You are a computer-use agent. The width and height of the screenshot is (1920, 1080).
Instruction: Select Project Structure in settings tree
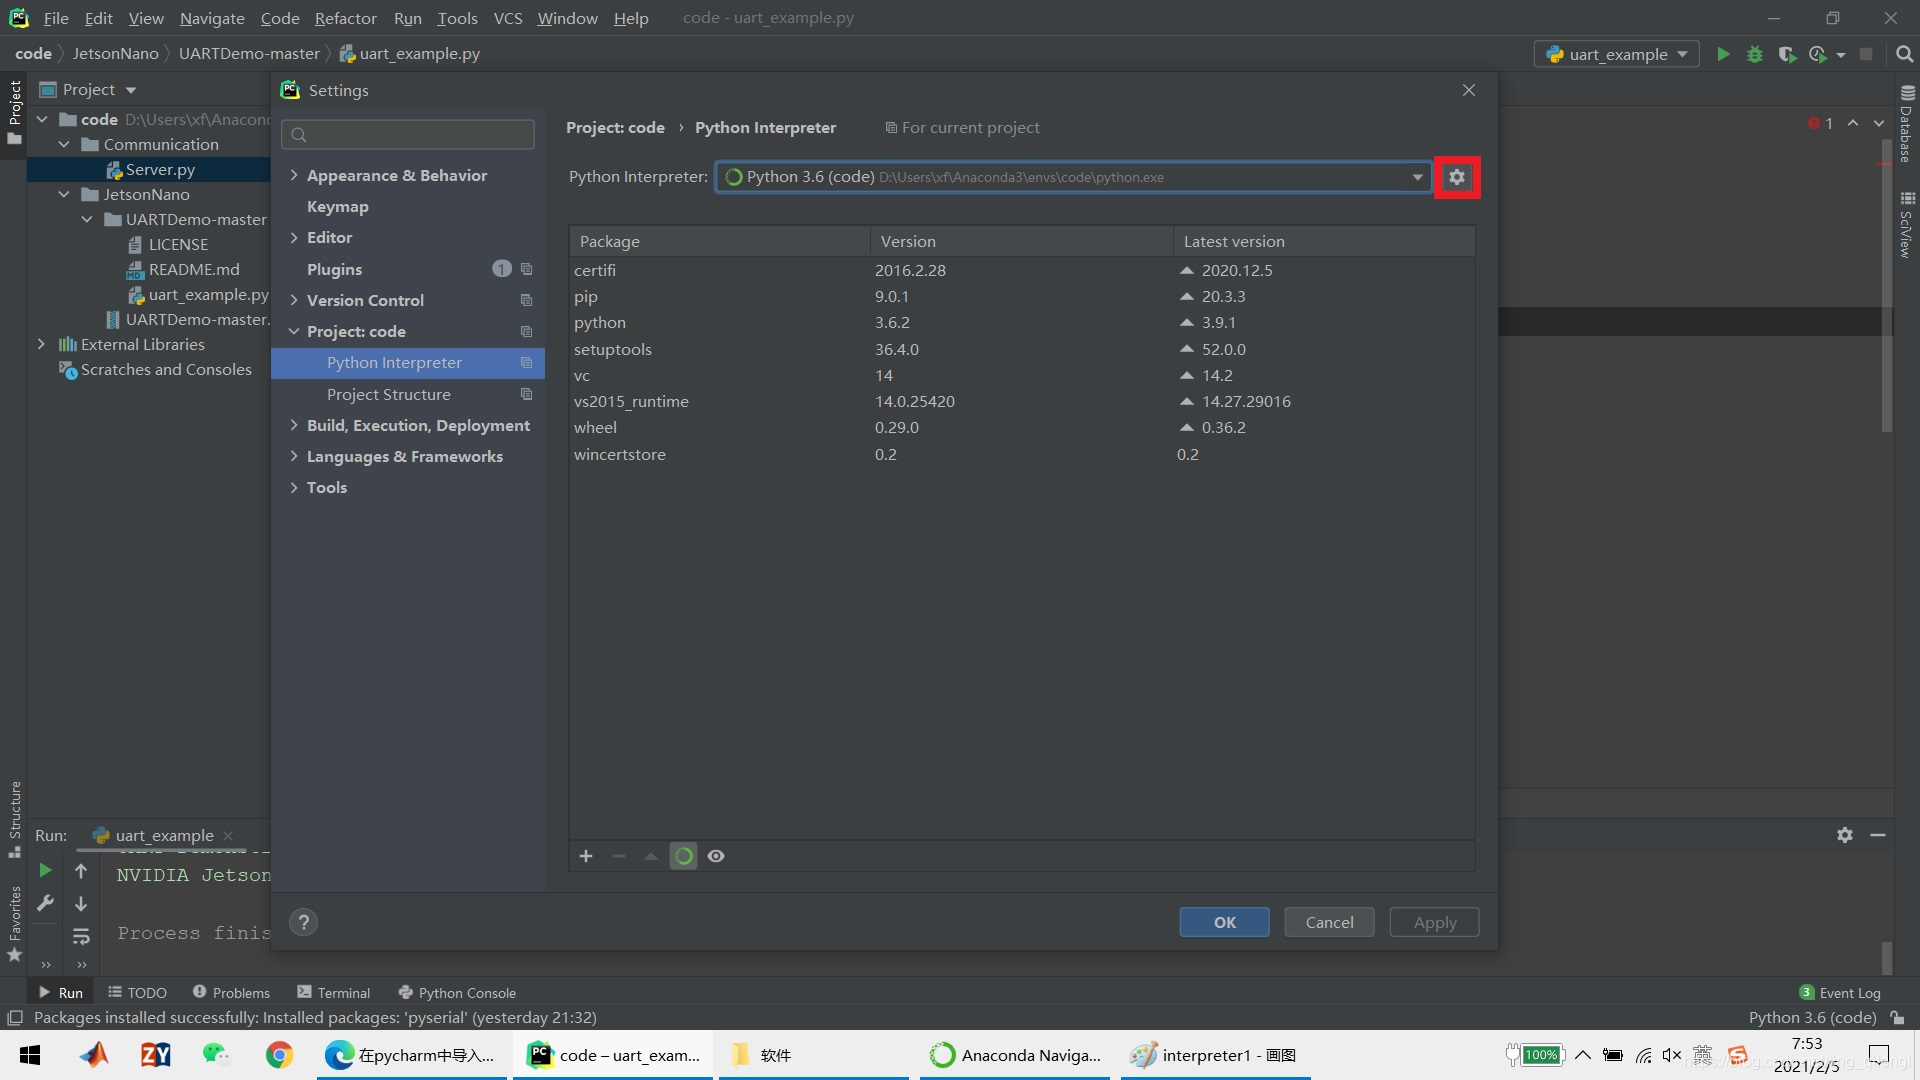pyautogui.click(x=388, y=394)
